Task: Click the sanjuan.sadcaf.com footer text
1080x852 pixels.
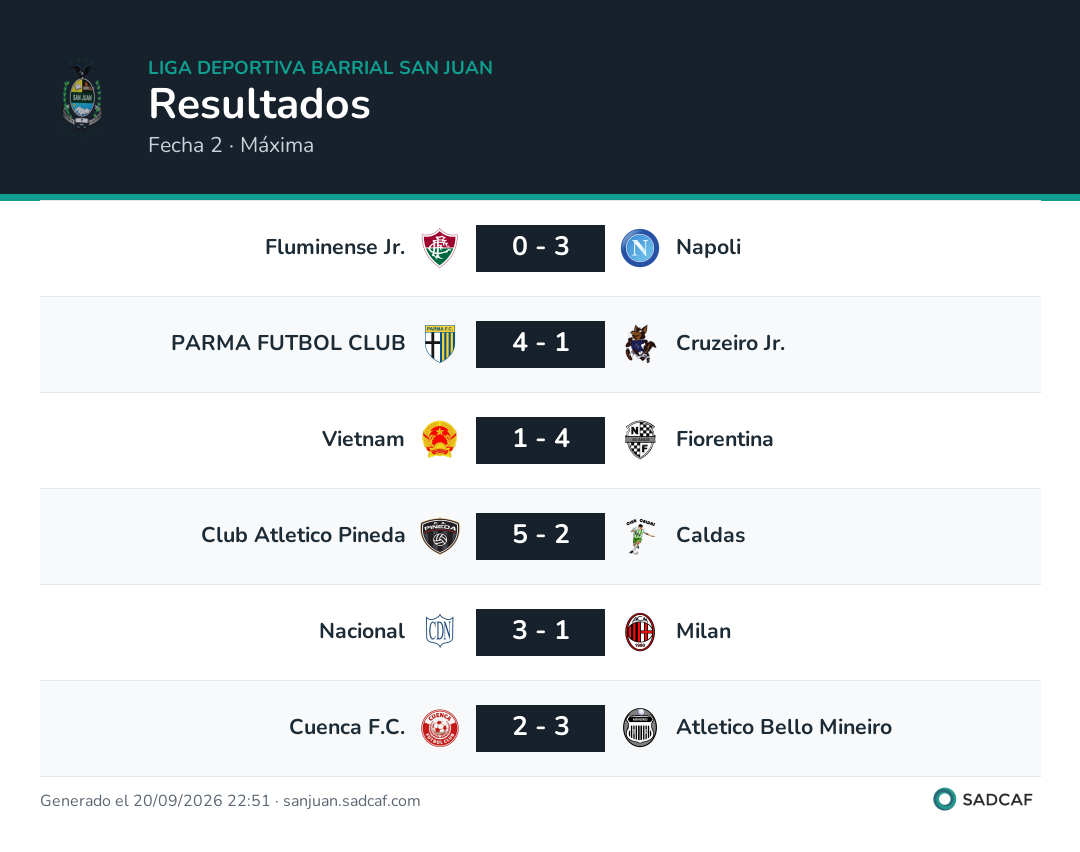Action: point(351,800)
